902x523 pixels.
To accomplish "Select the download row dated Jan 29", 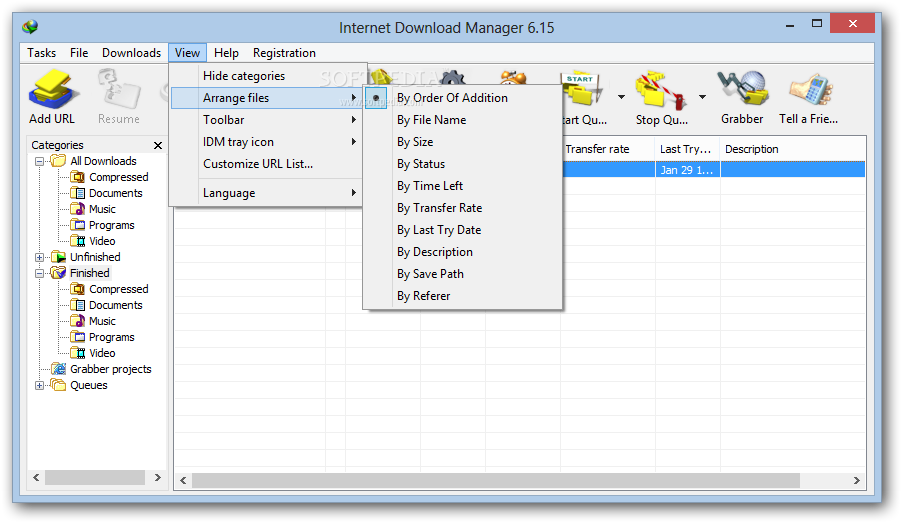I will [x=713, y=170].
